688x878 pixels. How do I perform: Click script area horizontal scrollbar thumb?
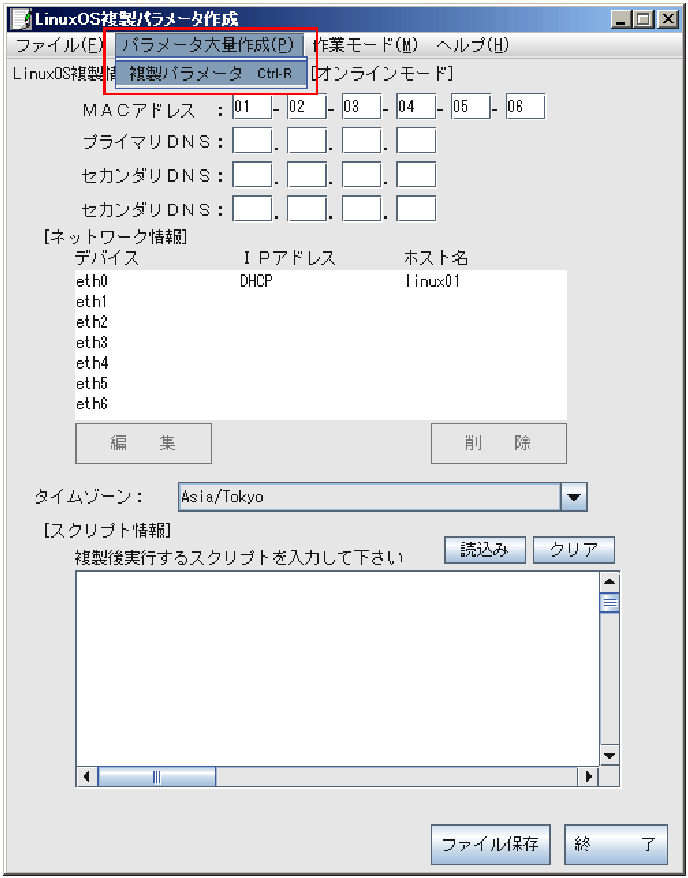pyautogui.click(x=157, y=777)
